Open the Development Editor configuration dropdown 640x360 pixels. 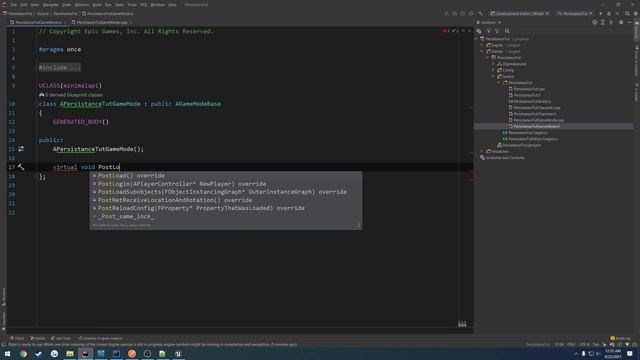coord(520,13)
